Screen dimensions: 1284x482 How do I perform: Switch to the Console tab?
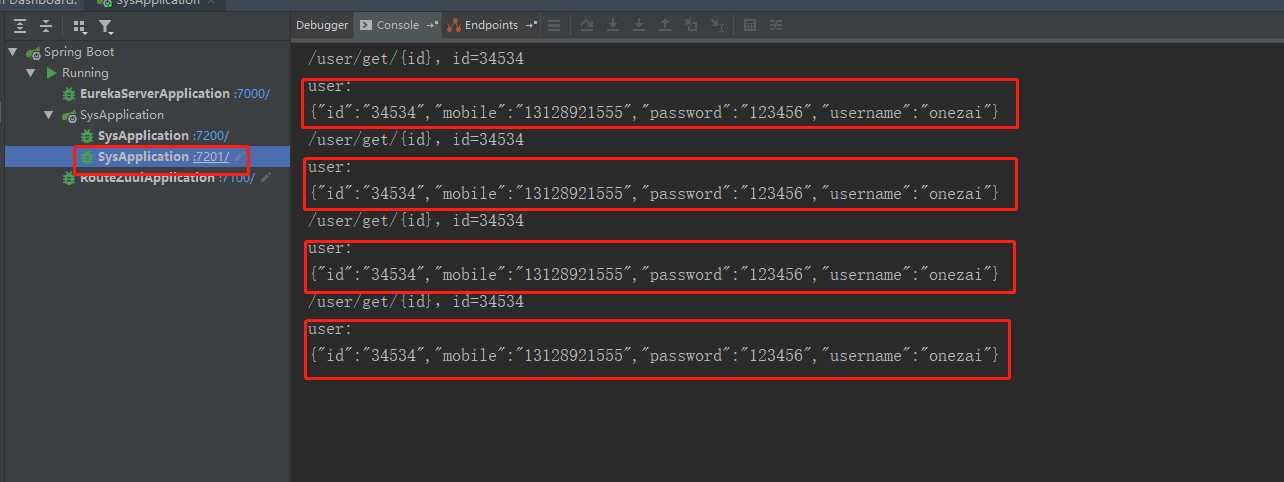point(397,25)
